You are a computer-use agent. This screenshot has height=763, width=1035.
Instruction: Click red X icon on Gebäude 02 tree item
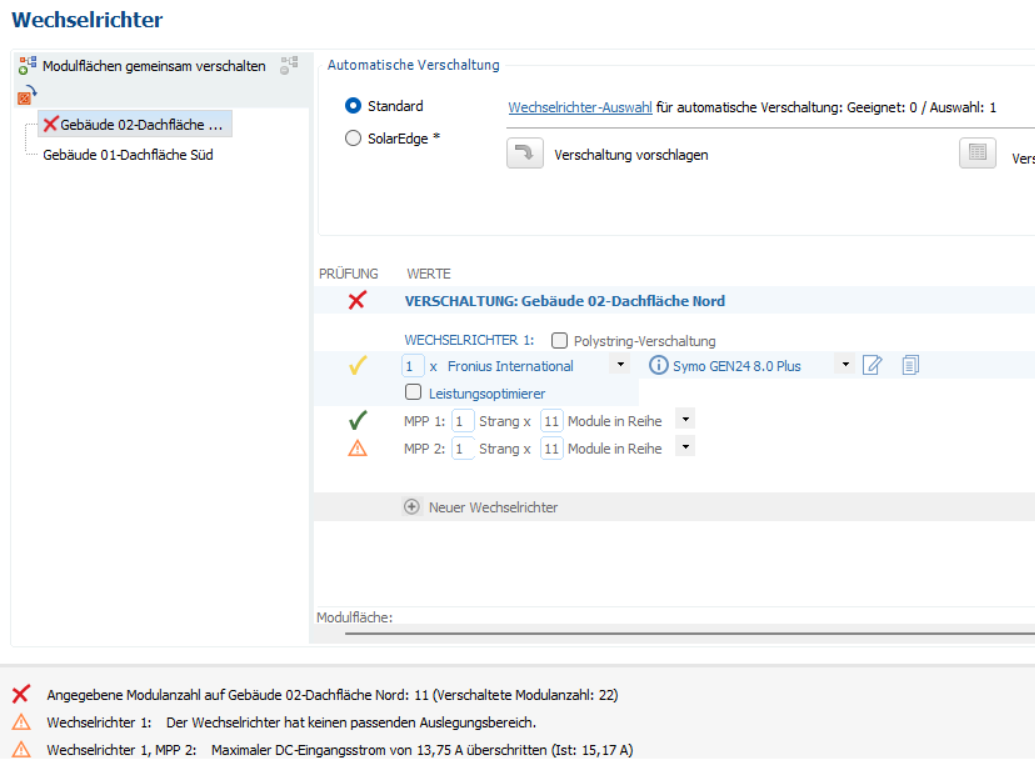click(50, 124)
